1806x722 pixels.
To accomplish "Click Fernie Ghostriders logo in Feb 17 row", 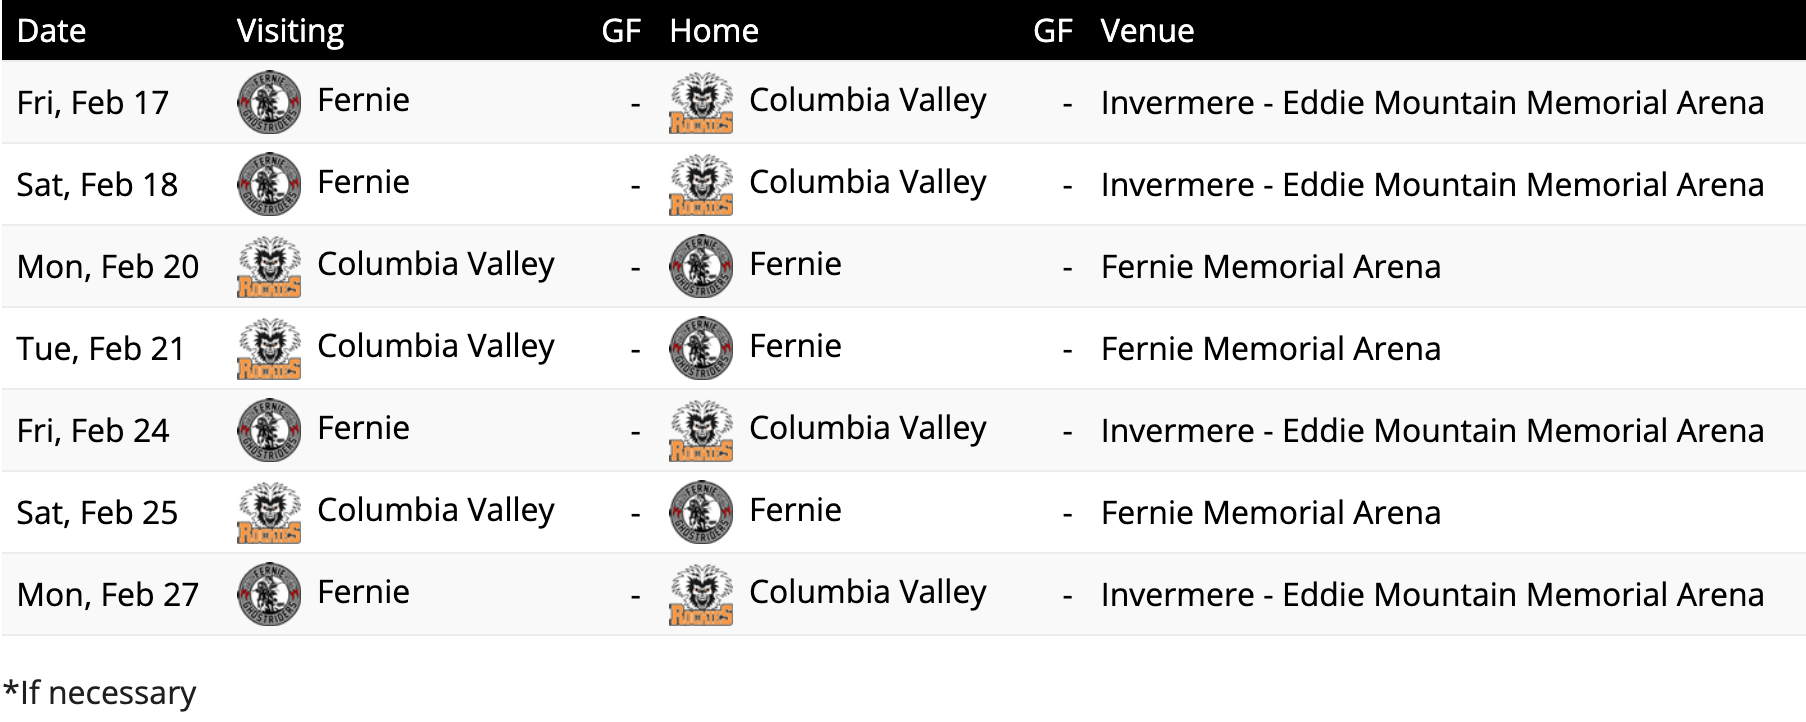I will pos(269,102).
